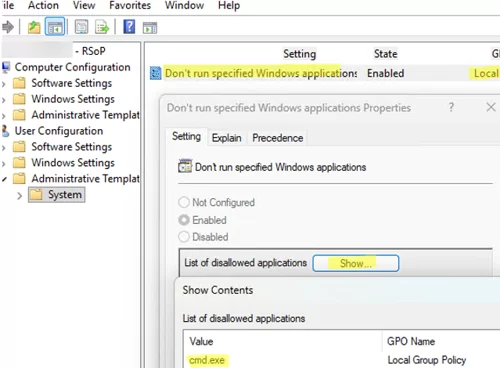Select the Enabled radio button
500x368 pixels.
tap(184, 220)
